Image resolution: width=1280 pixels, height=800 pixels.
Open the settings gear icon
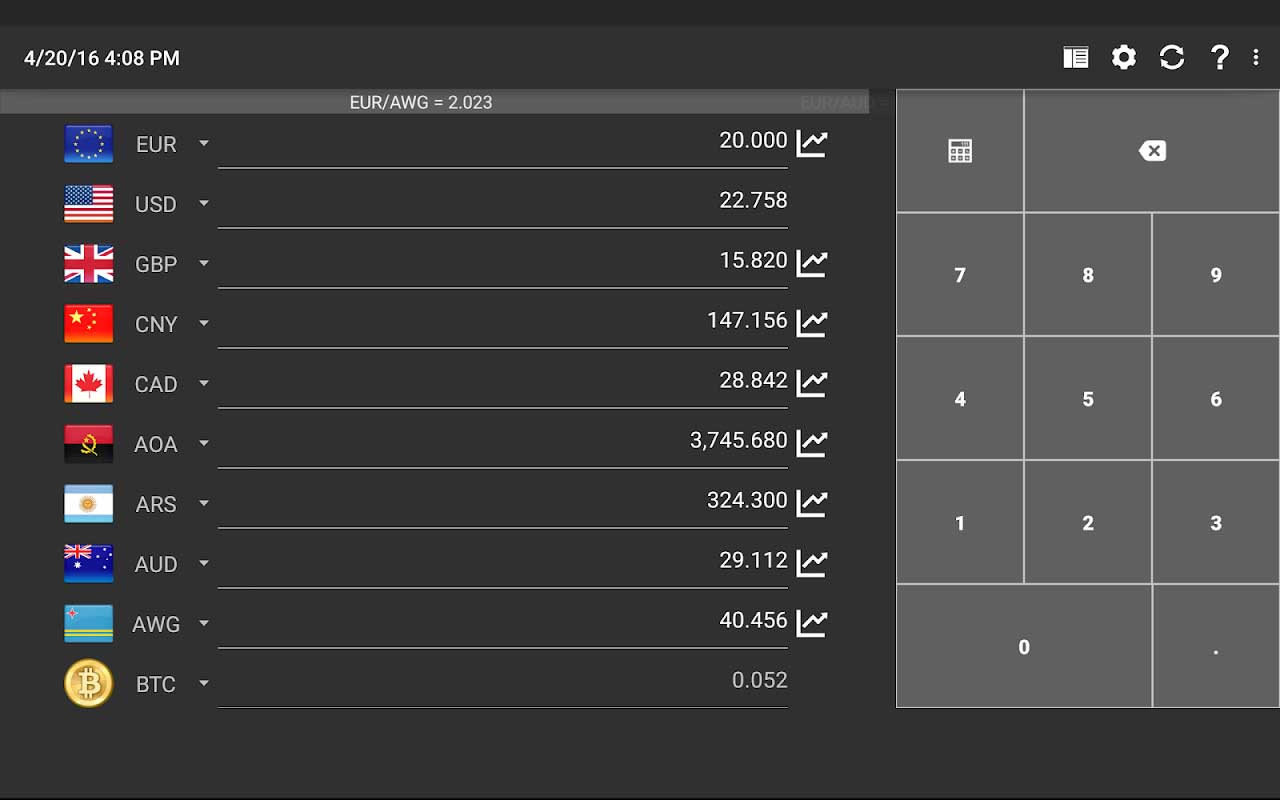(1124, 58)
